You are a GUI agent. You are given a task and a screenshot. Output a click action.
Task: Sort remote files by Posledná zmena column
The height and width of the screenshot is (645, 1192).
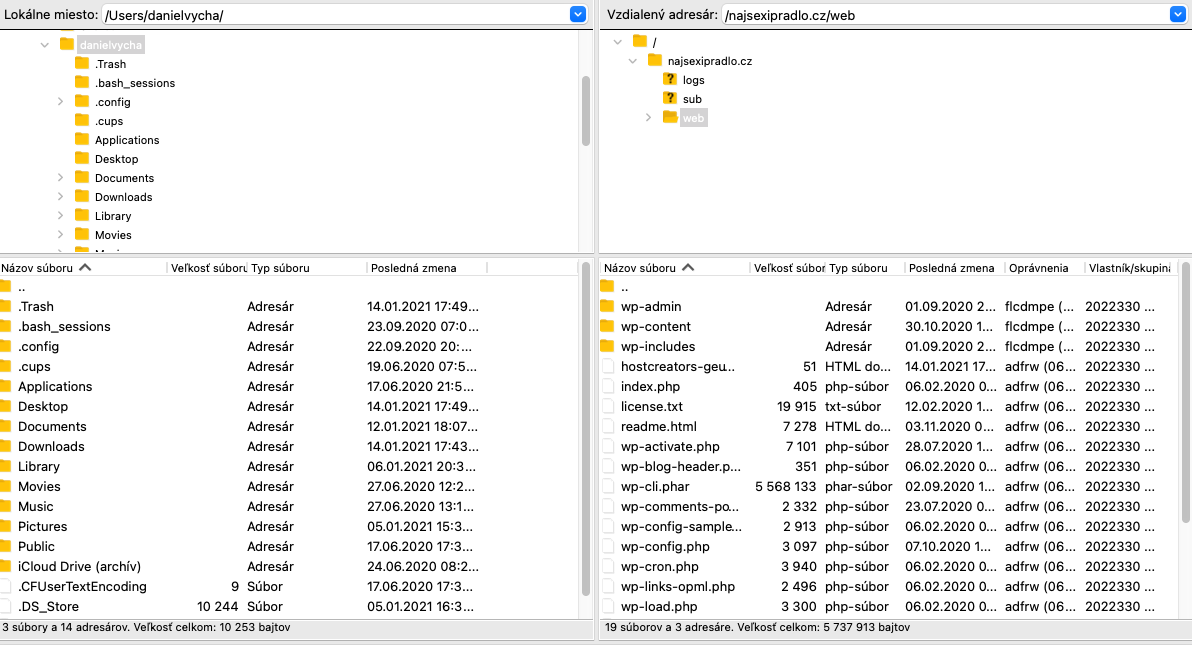(x=953, y=268)
